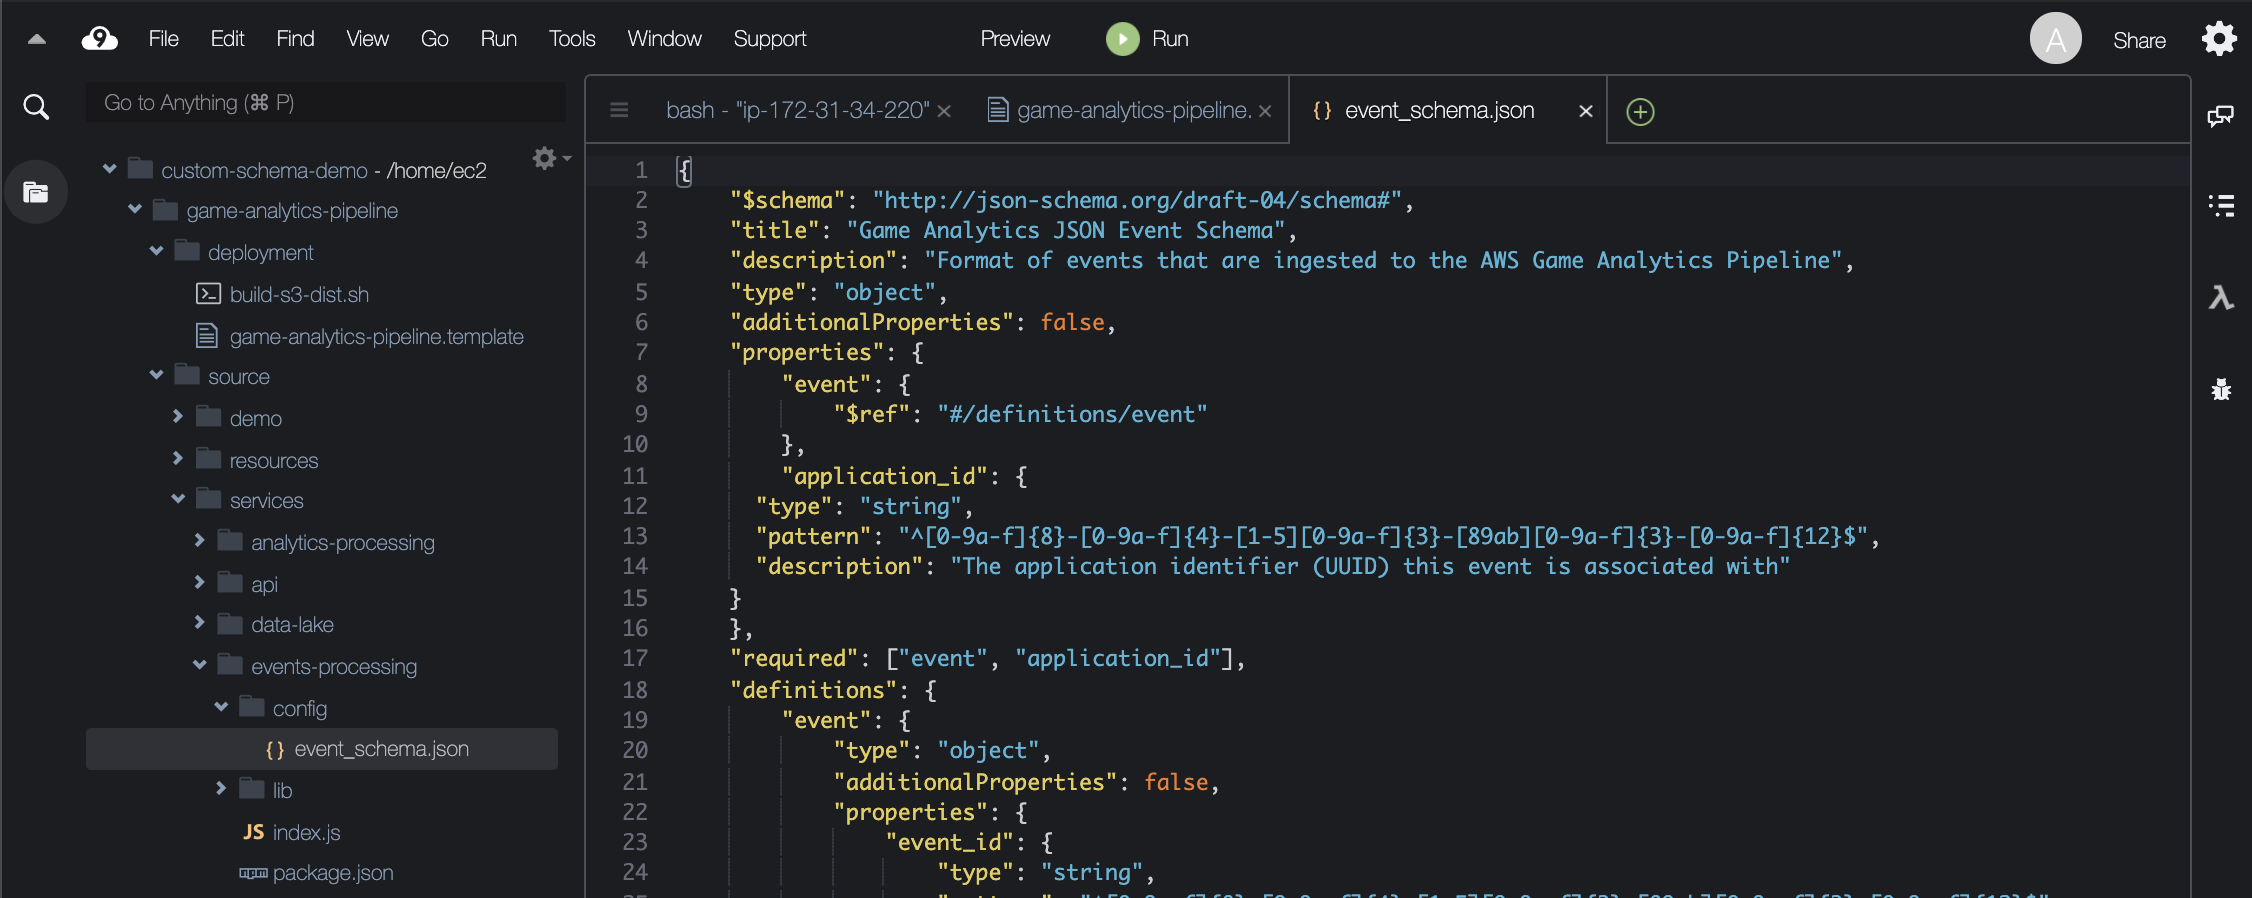2252x898 pixels.
Task: Open the Collaborate chat panel icon
Action: (2220, 116)
